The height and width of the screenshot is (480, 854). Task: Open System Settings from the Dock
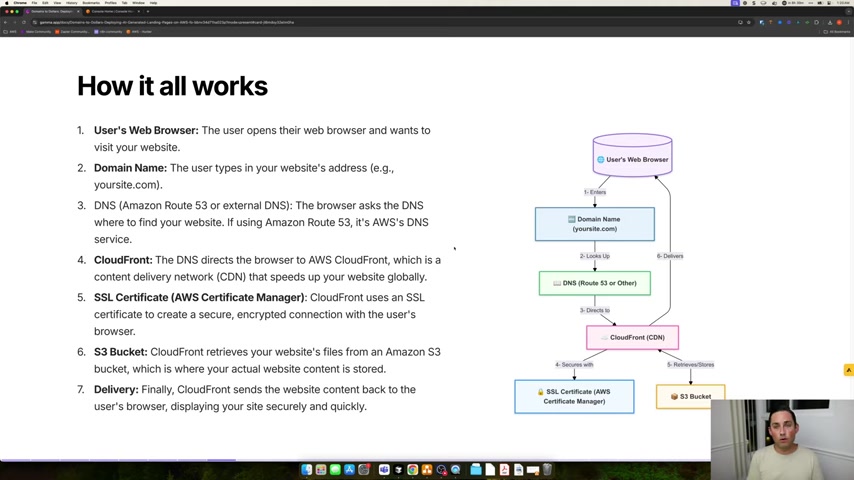coord(364,470)
